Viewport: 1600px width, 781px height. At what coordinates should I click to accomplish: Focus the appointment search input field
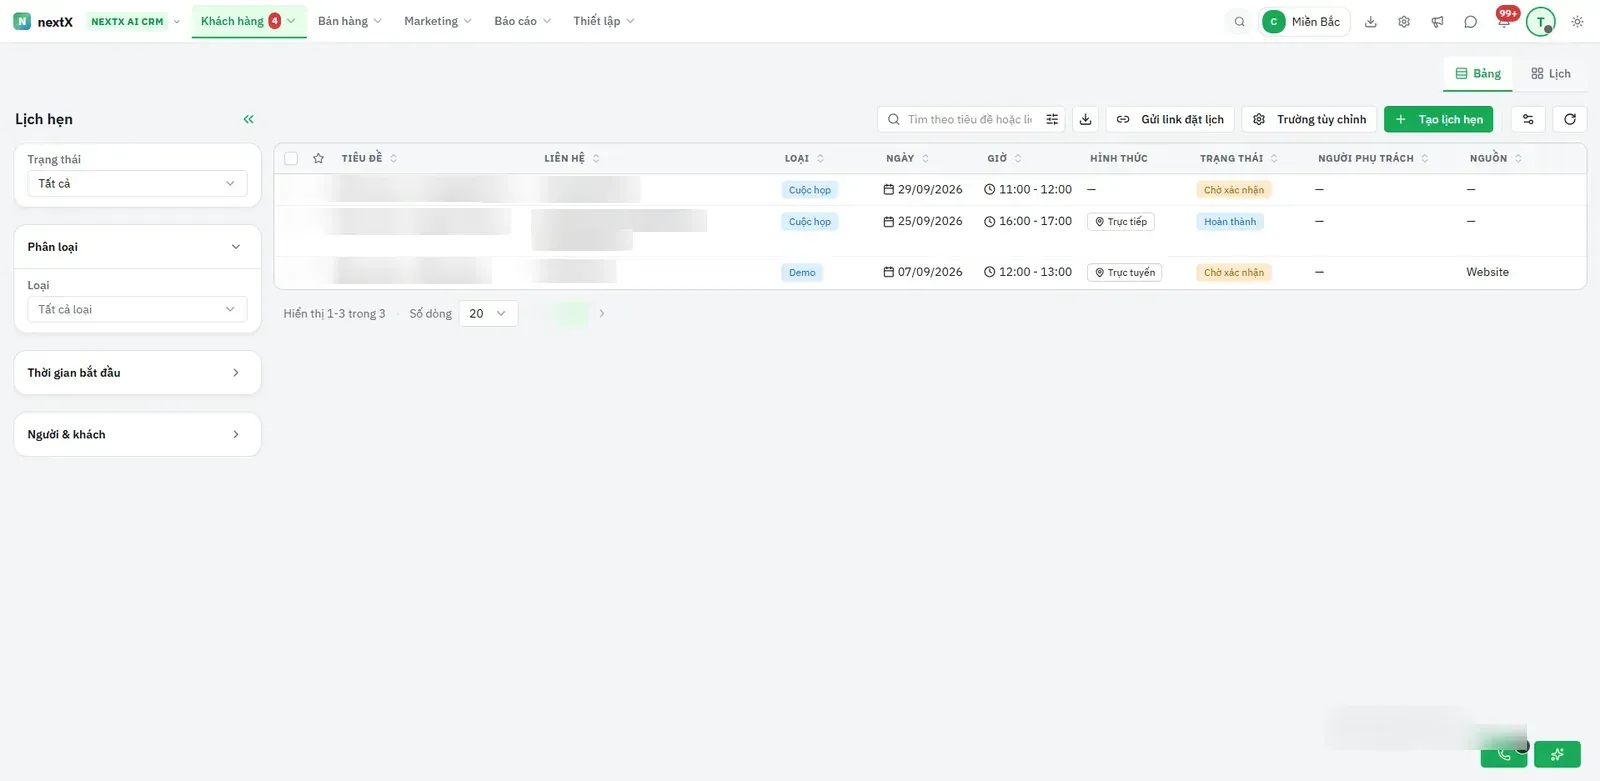coord(968,119)
